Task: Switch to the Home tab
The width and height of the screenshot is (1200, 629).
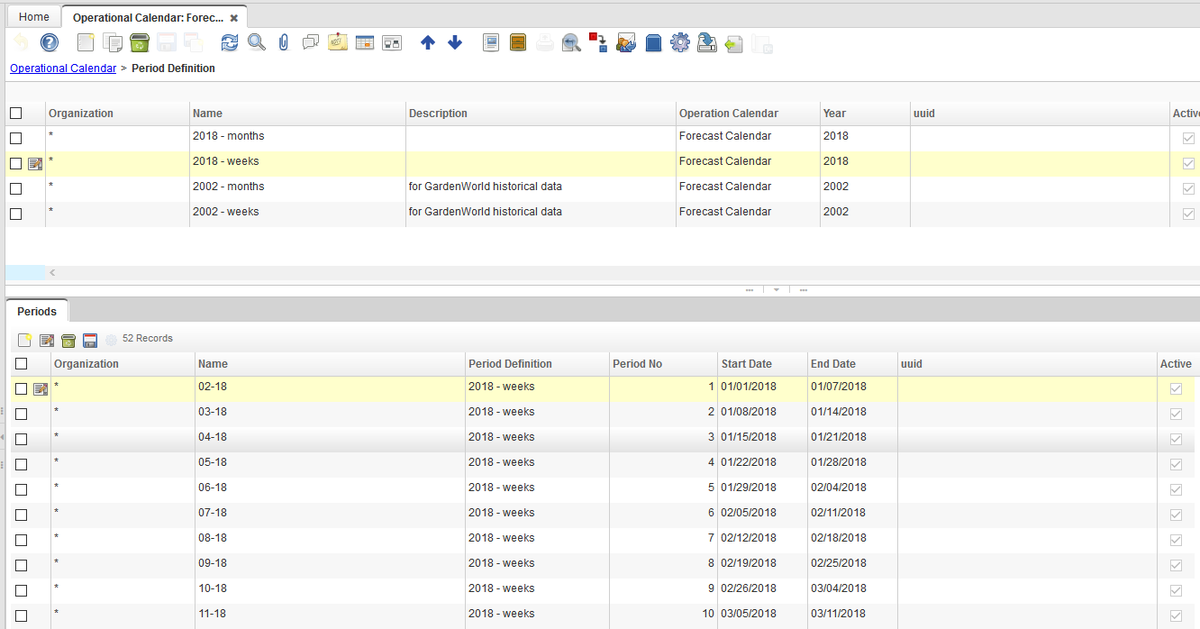Action: 34,17
